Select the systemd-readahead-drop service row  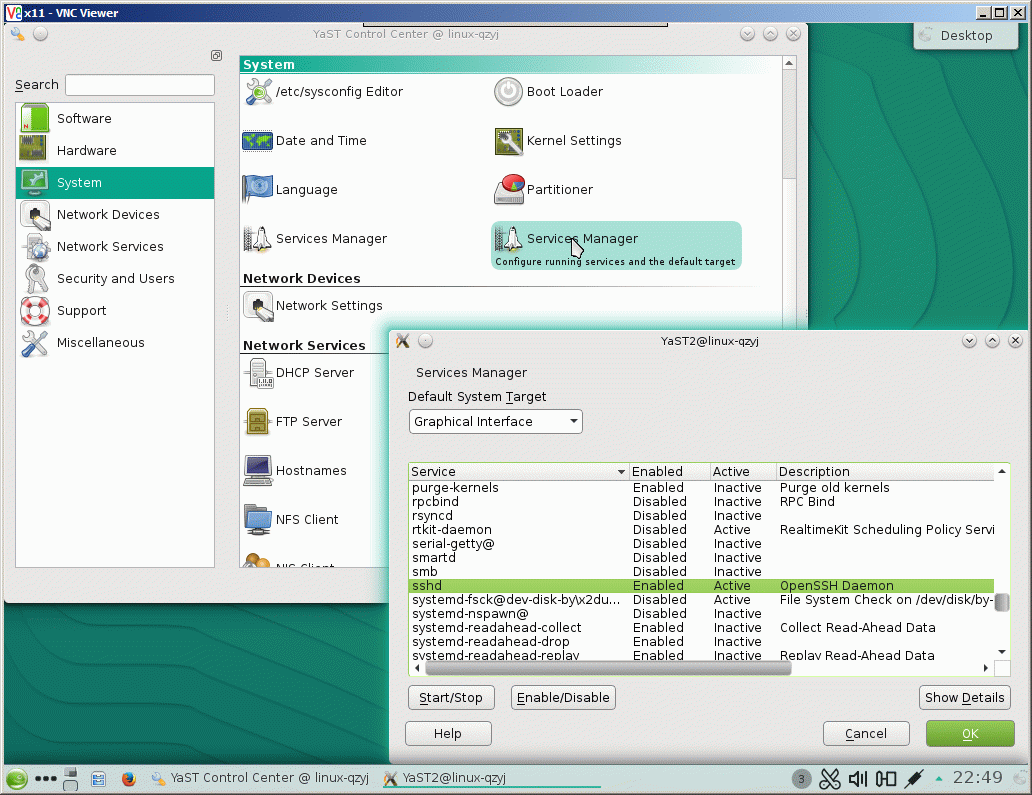coord(702,642)
